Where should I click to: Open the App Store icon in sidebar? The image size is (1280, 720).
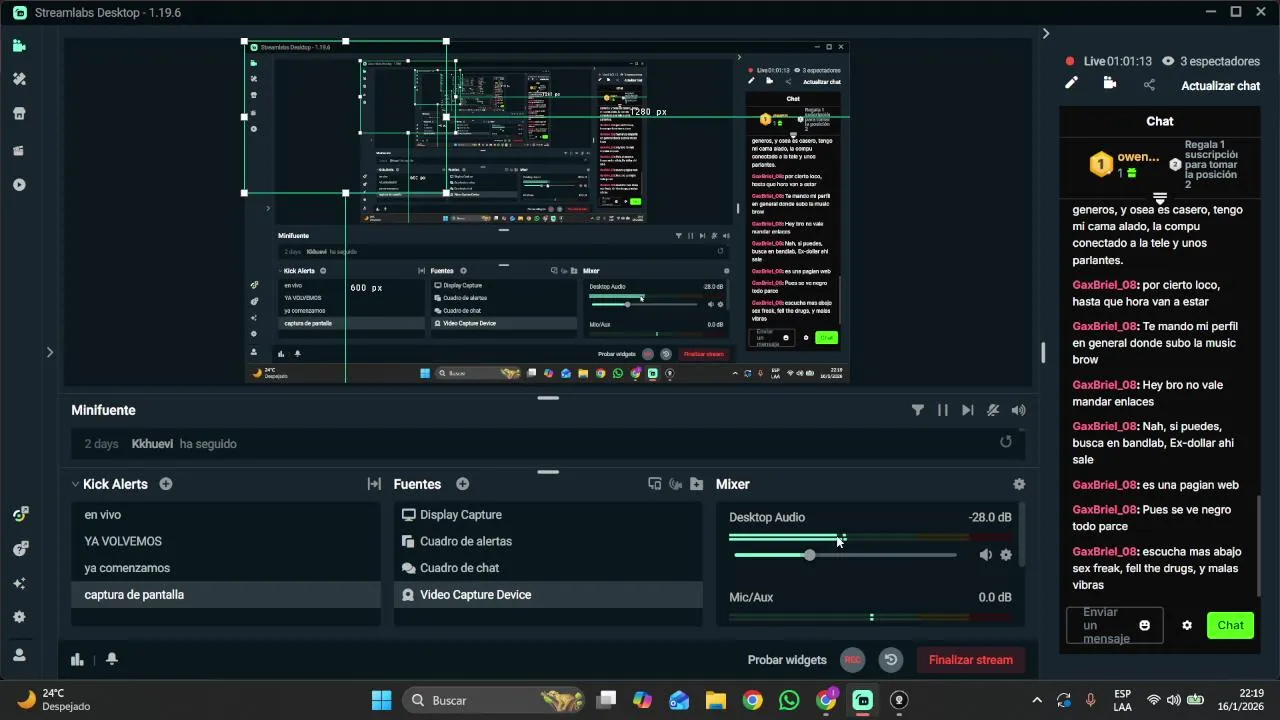19,114
